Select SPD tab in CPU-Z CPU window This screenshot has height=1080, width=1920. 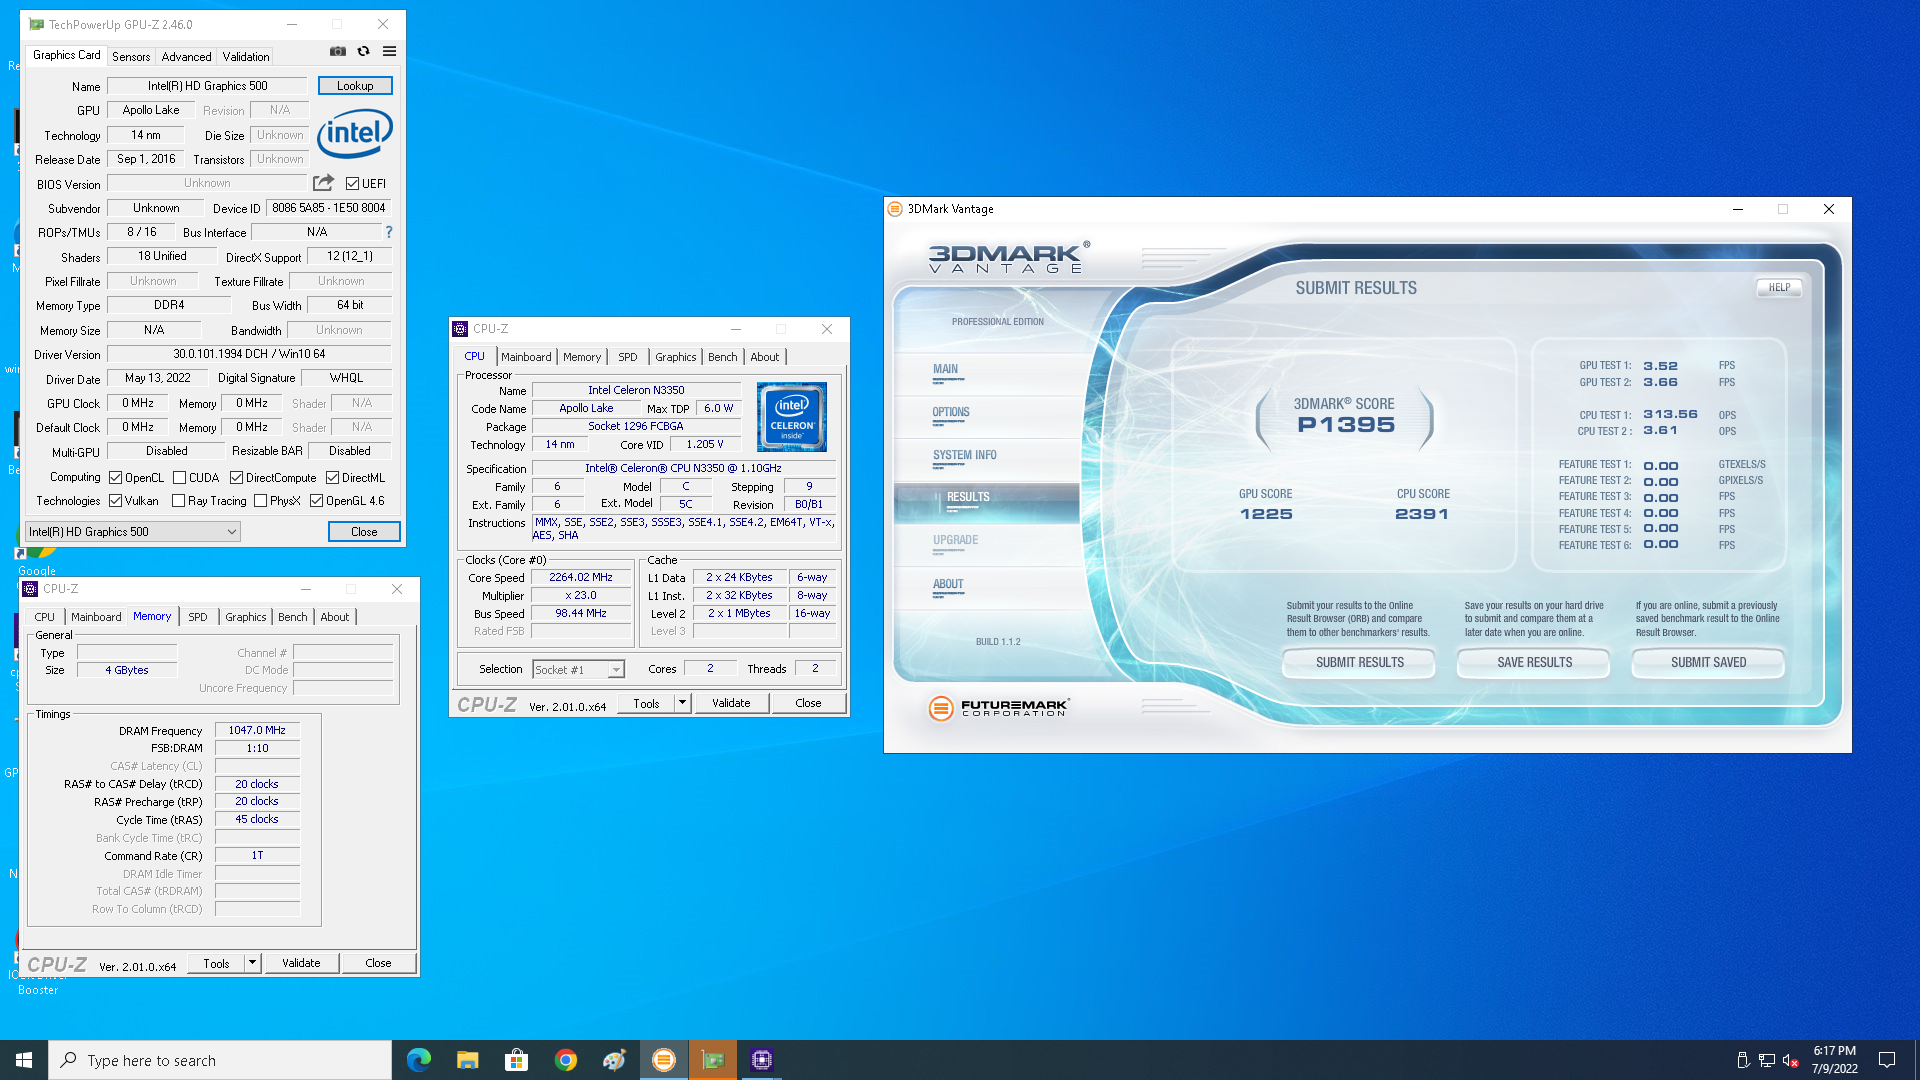coord(628,357)
